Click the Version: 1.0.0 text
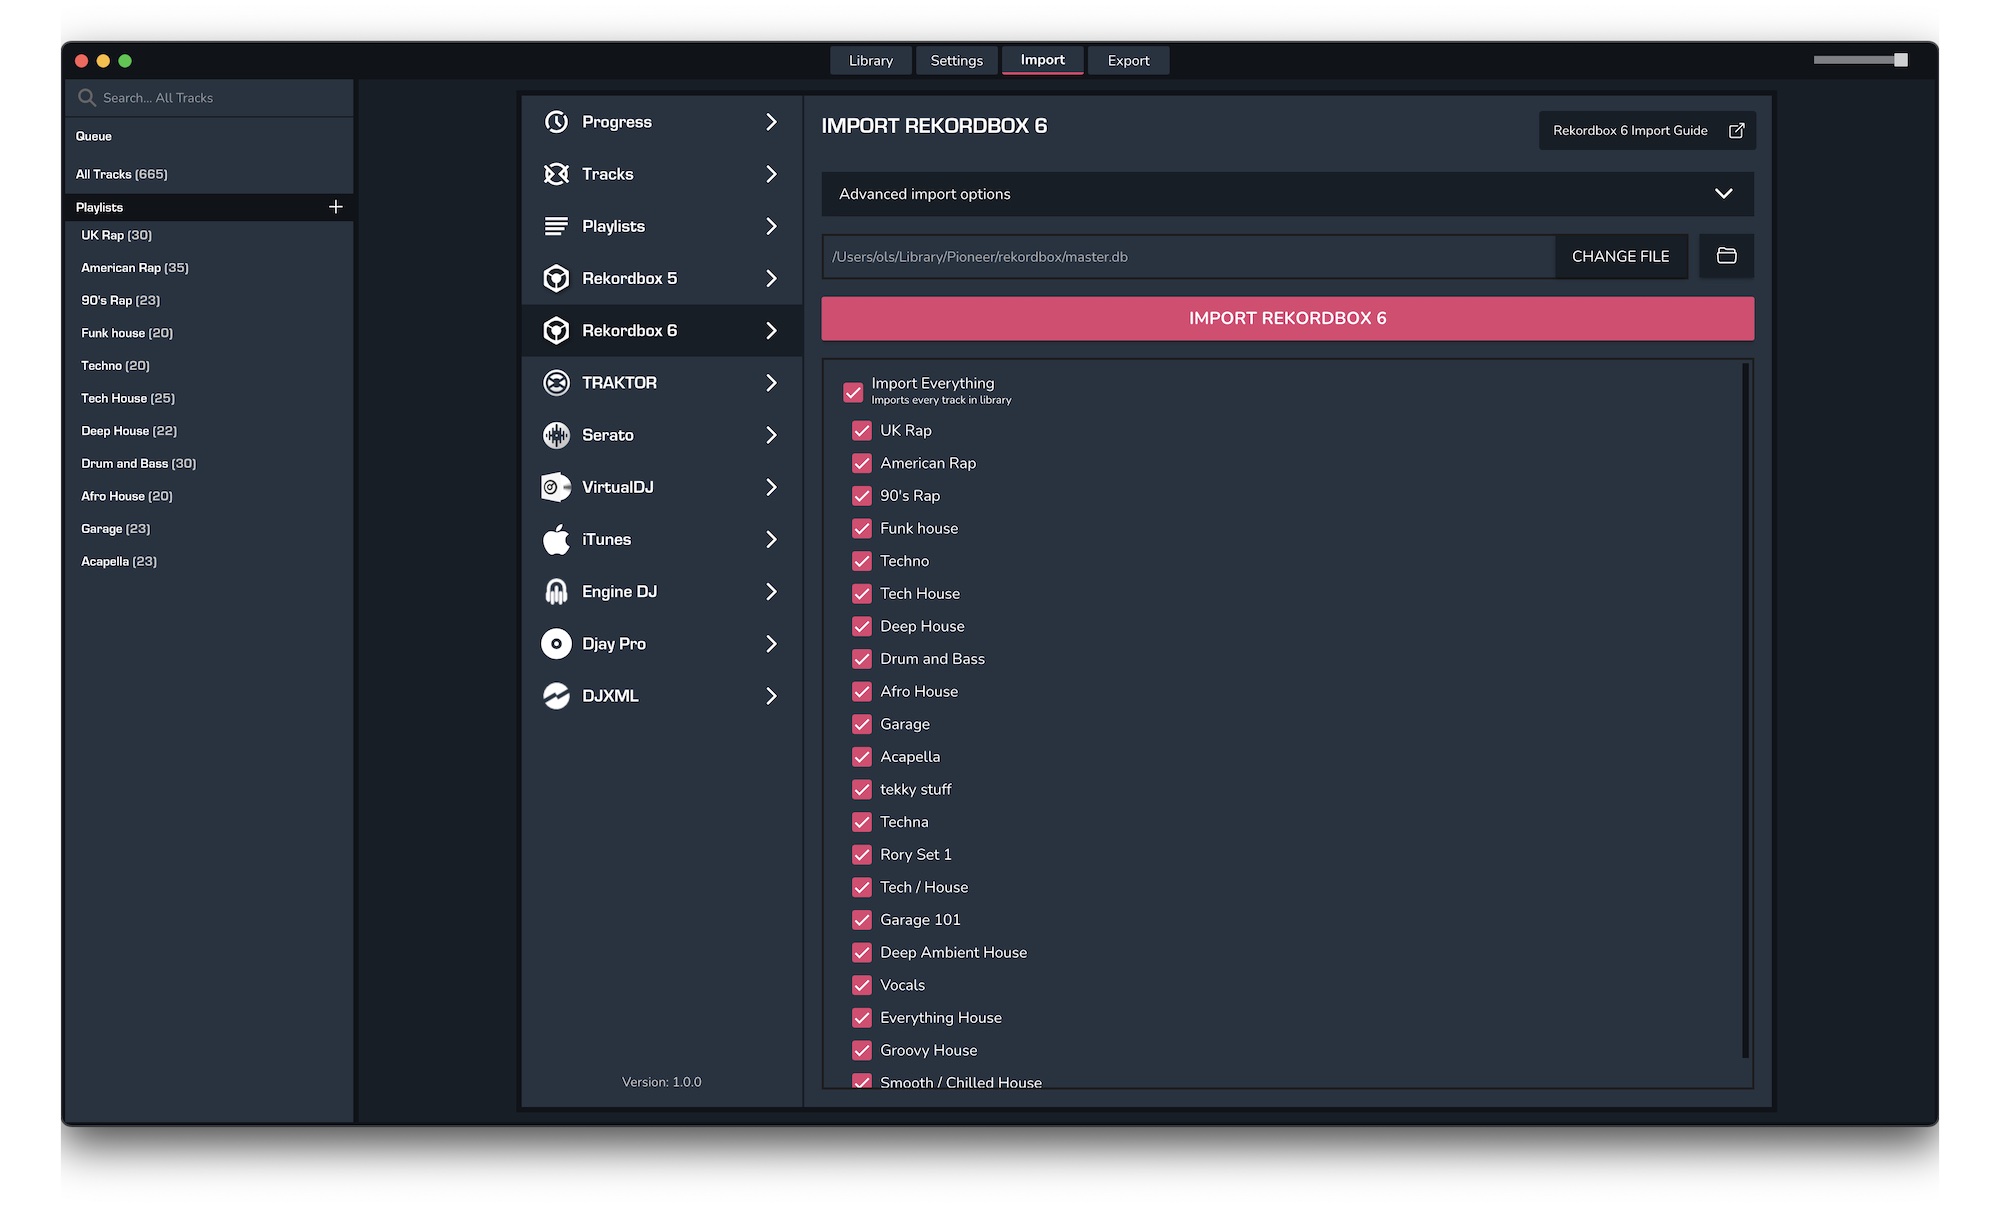The image size is (2000, 1207). click(x=661, y=1082)
